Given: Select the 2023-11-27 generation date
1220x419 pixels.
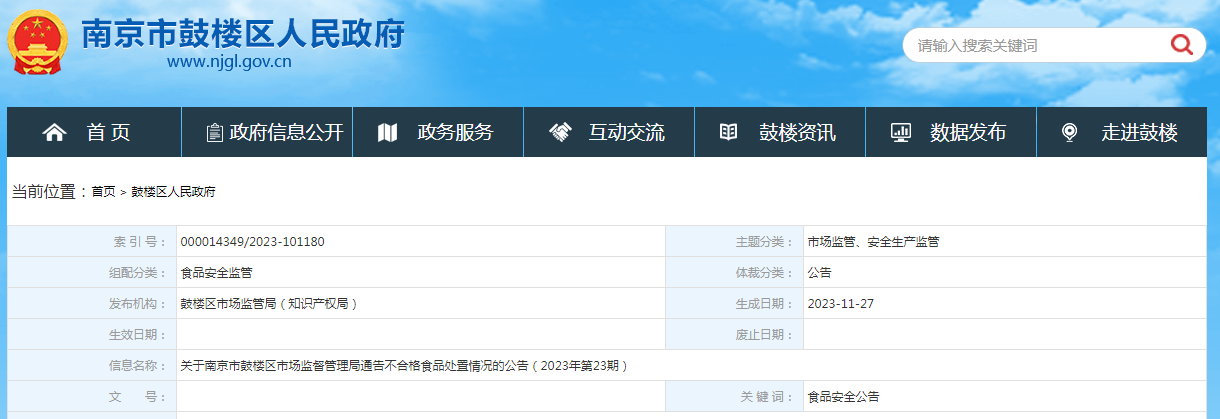Looking at the screenshot, I should coord(840,304).
